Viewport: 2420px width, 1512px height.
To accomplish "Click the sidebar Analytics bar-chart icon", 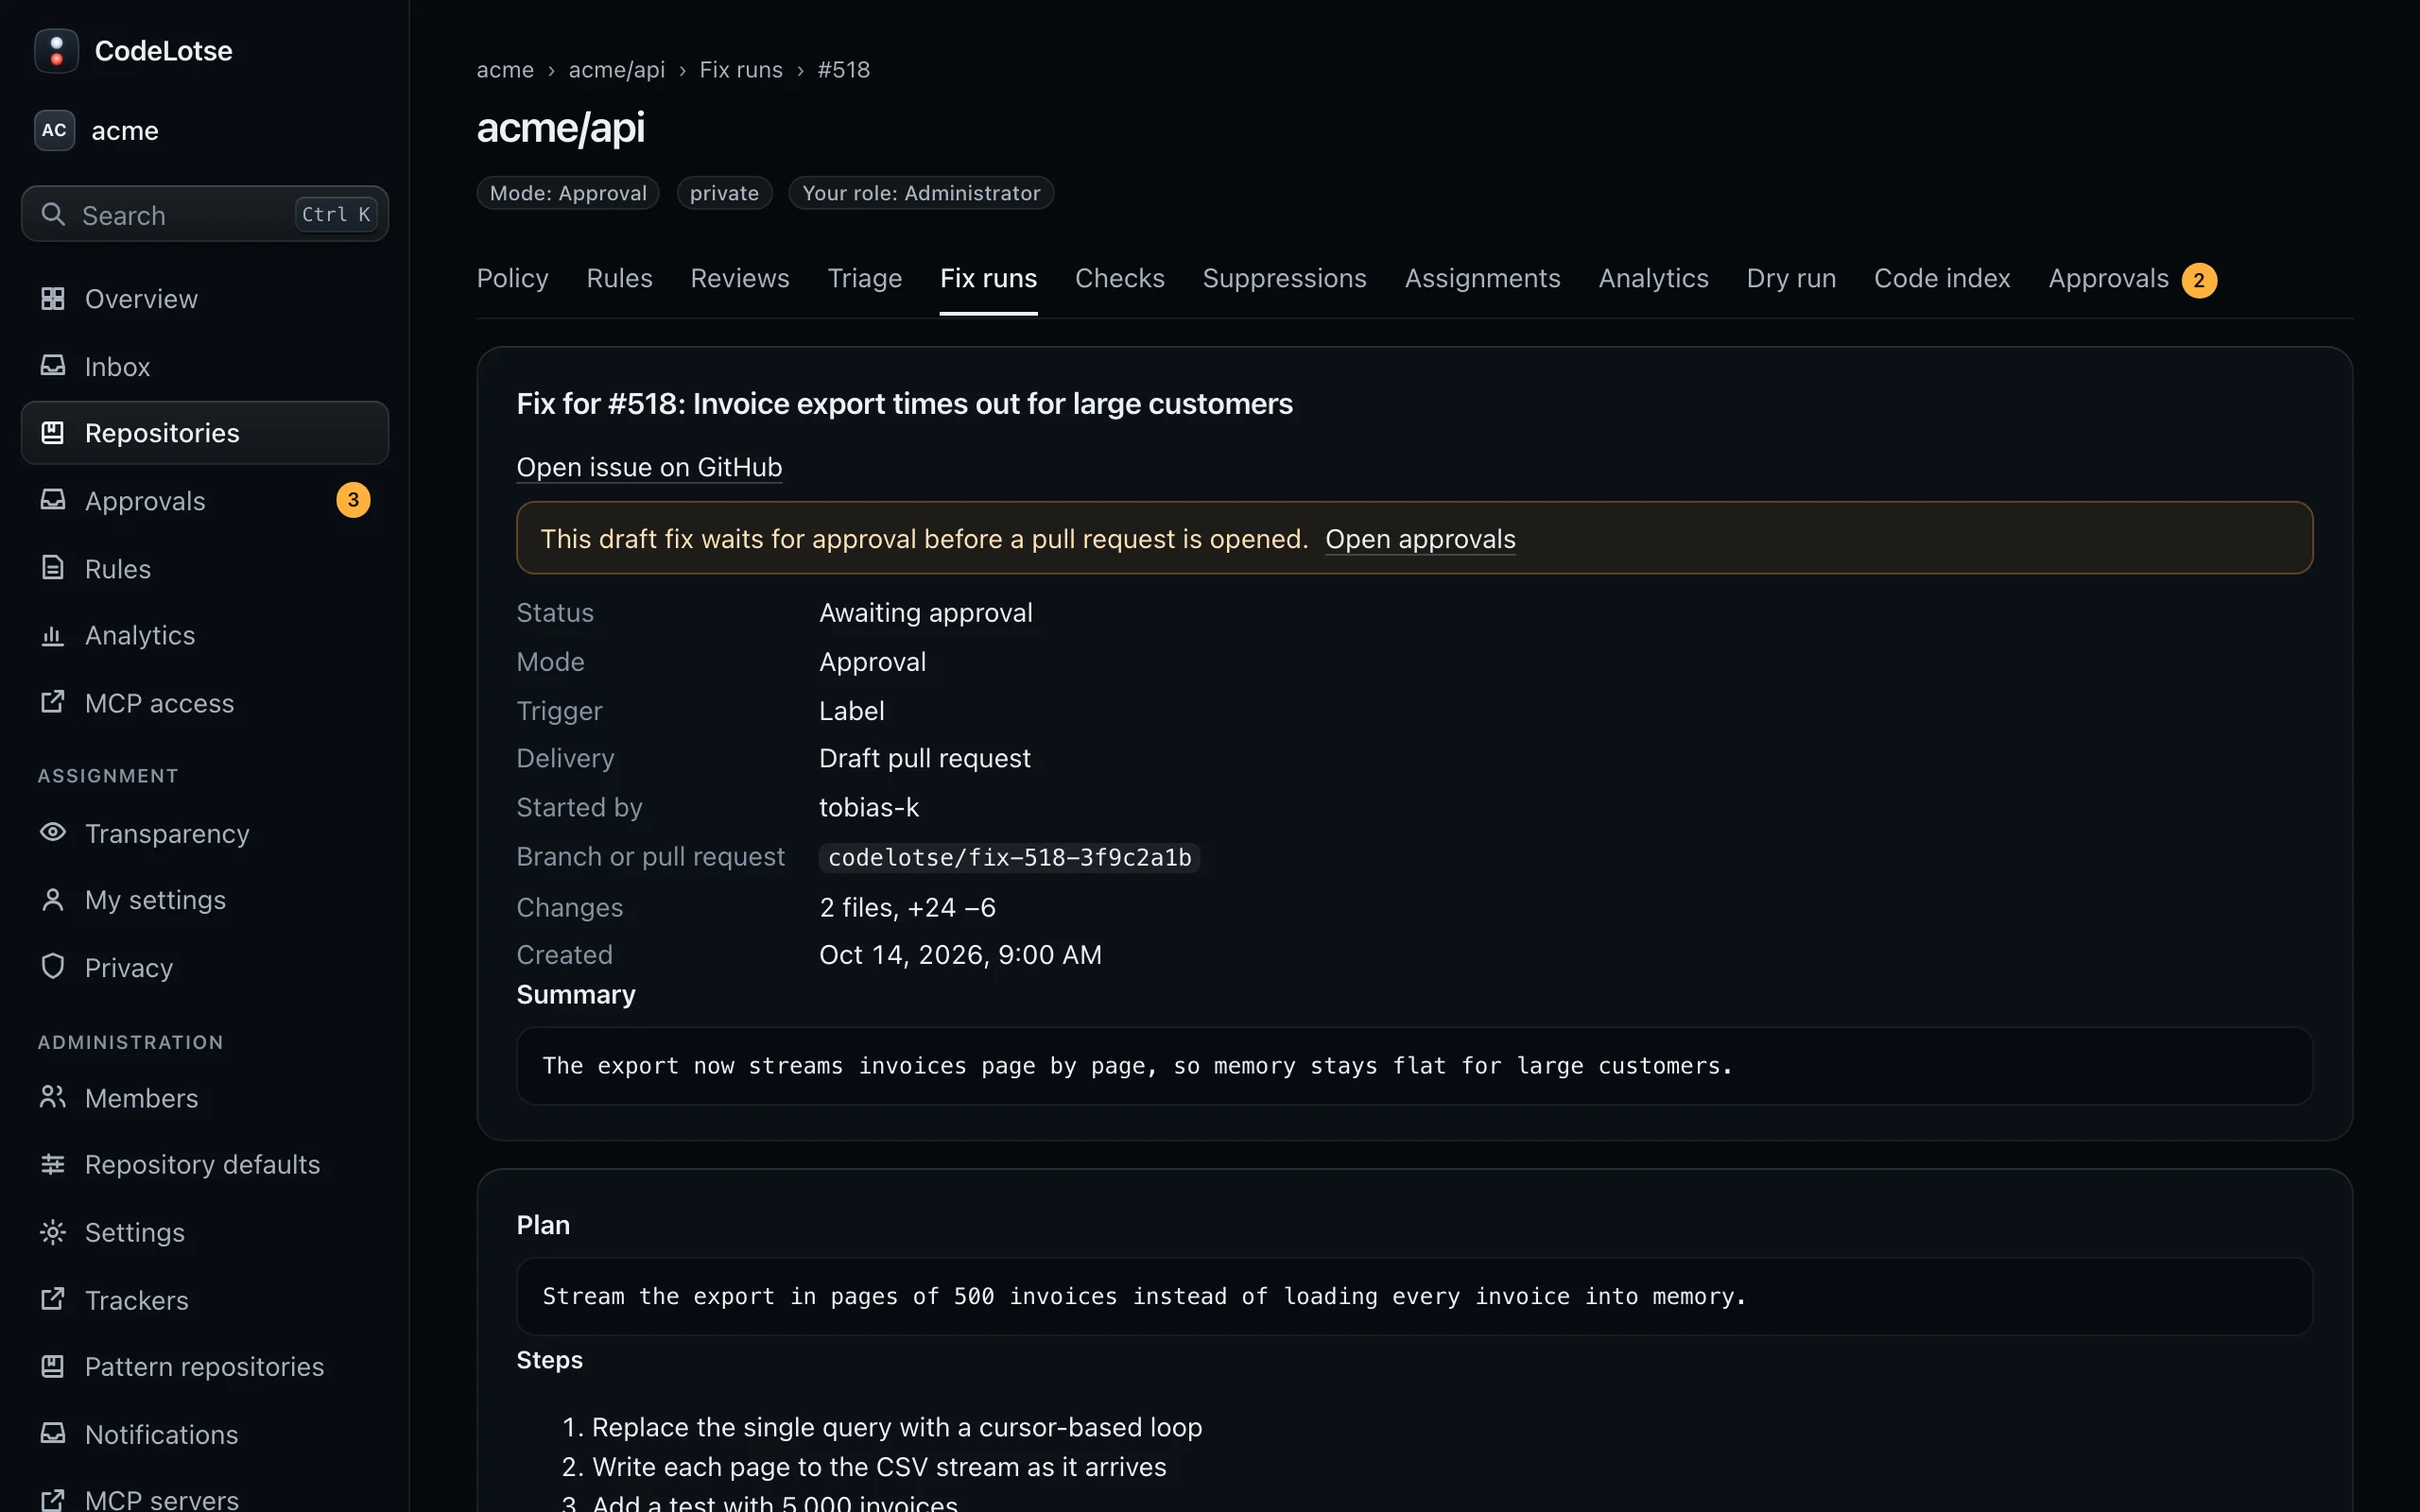I will [x=53, y=635].
